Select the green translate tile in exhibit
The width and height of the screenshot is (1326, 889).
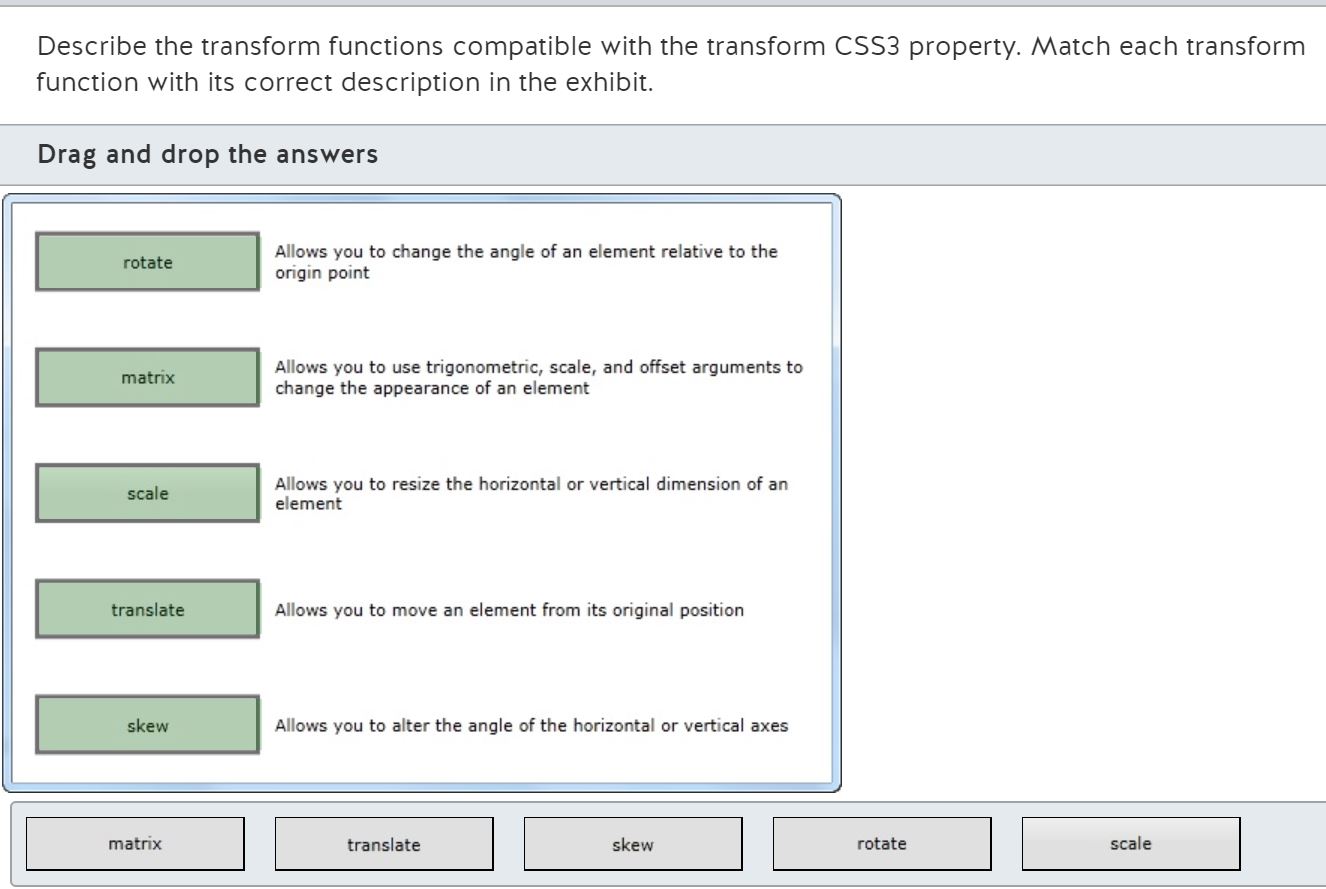pyautogui.click(x=147, y=609)
